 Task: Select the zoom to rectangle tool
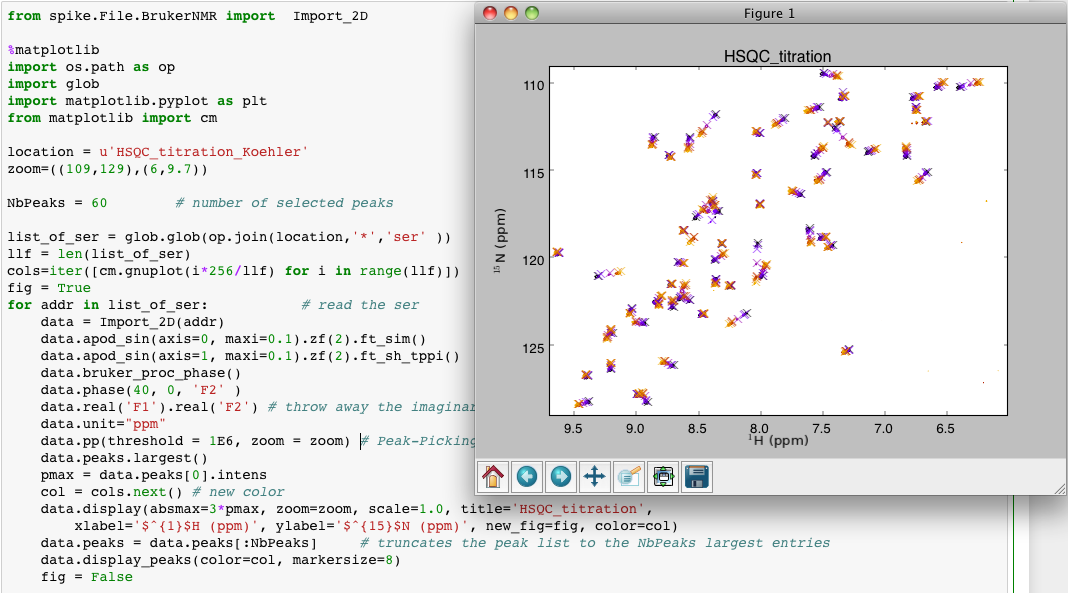point(628,477)
